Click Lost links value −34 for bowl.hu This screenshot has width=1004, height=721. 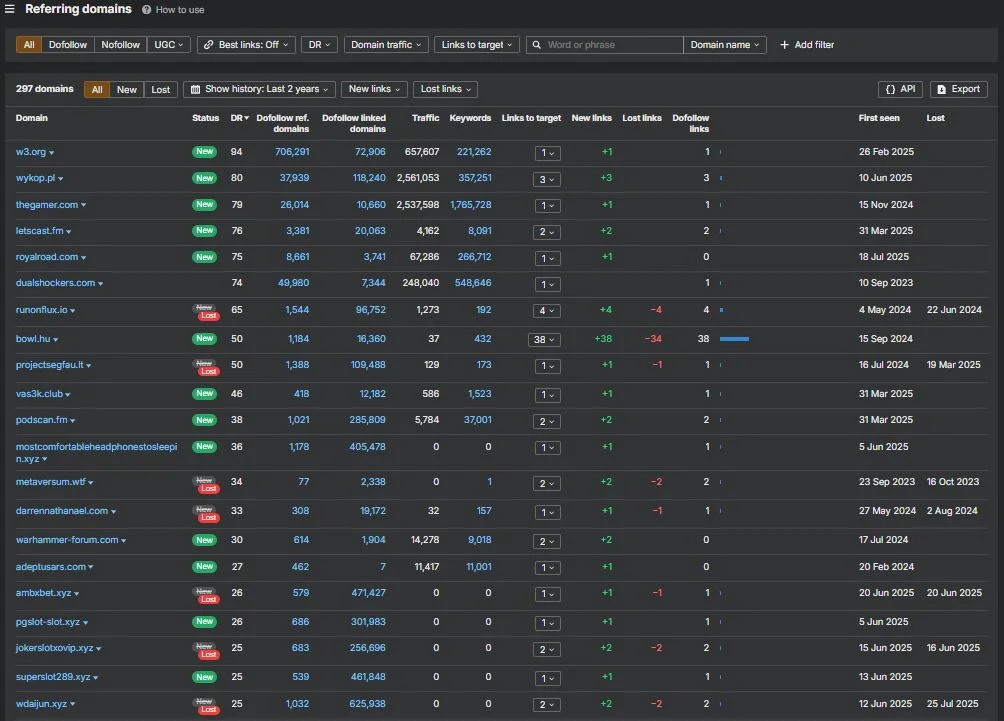tap(653, 339)
